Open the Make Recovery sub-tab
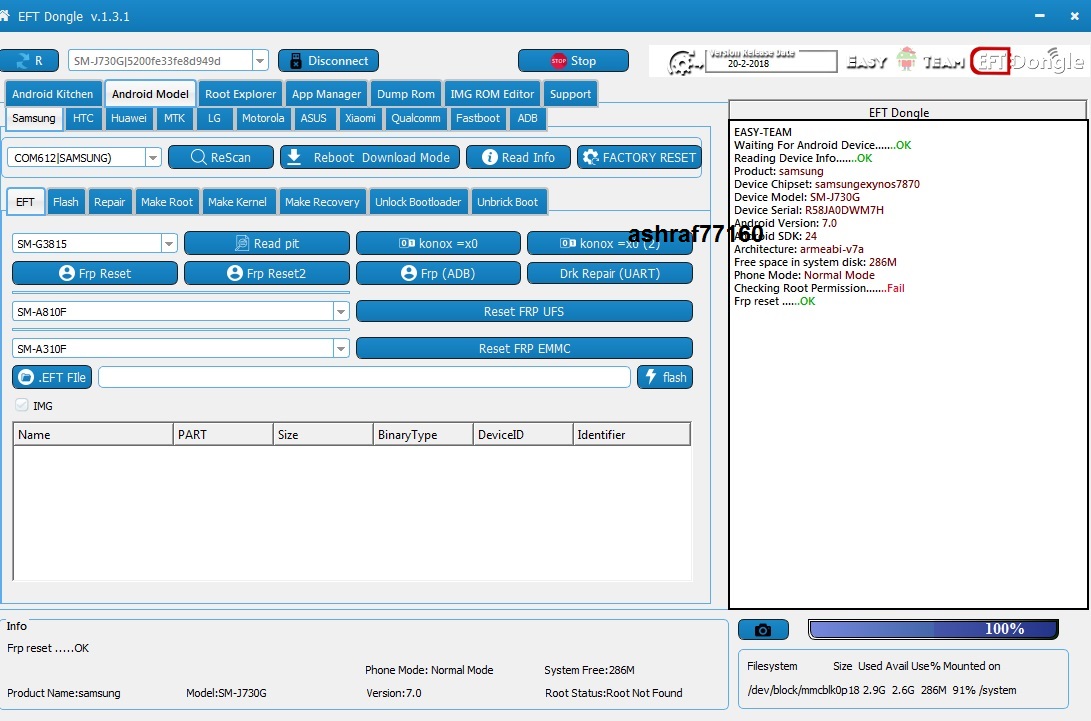1091x721 pixels. click(x=322, y=202)
